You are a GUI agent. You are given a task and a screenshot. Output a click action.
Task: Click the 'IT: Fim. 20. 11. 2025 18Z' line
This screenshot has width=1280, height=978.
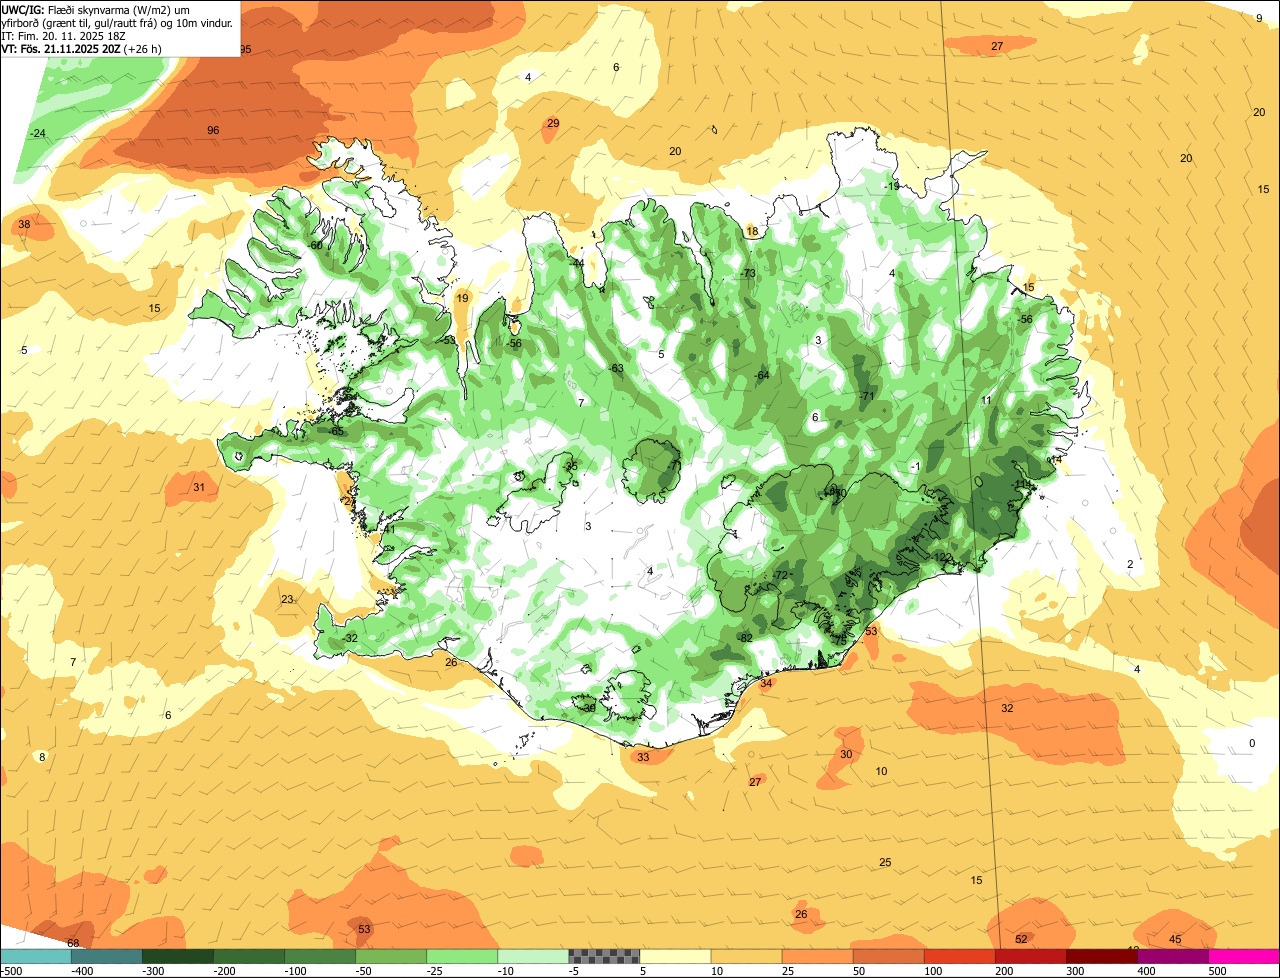[x=65, y=35]
